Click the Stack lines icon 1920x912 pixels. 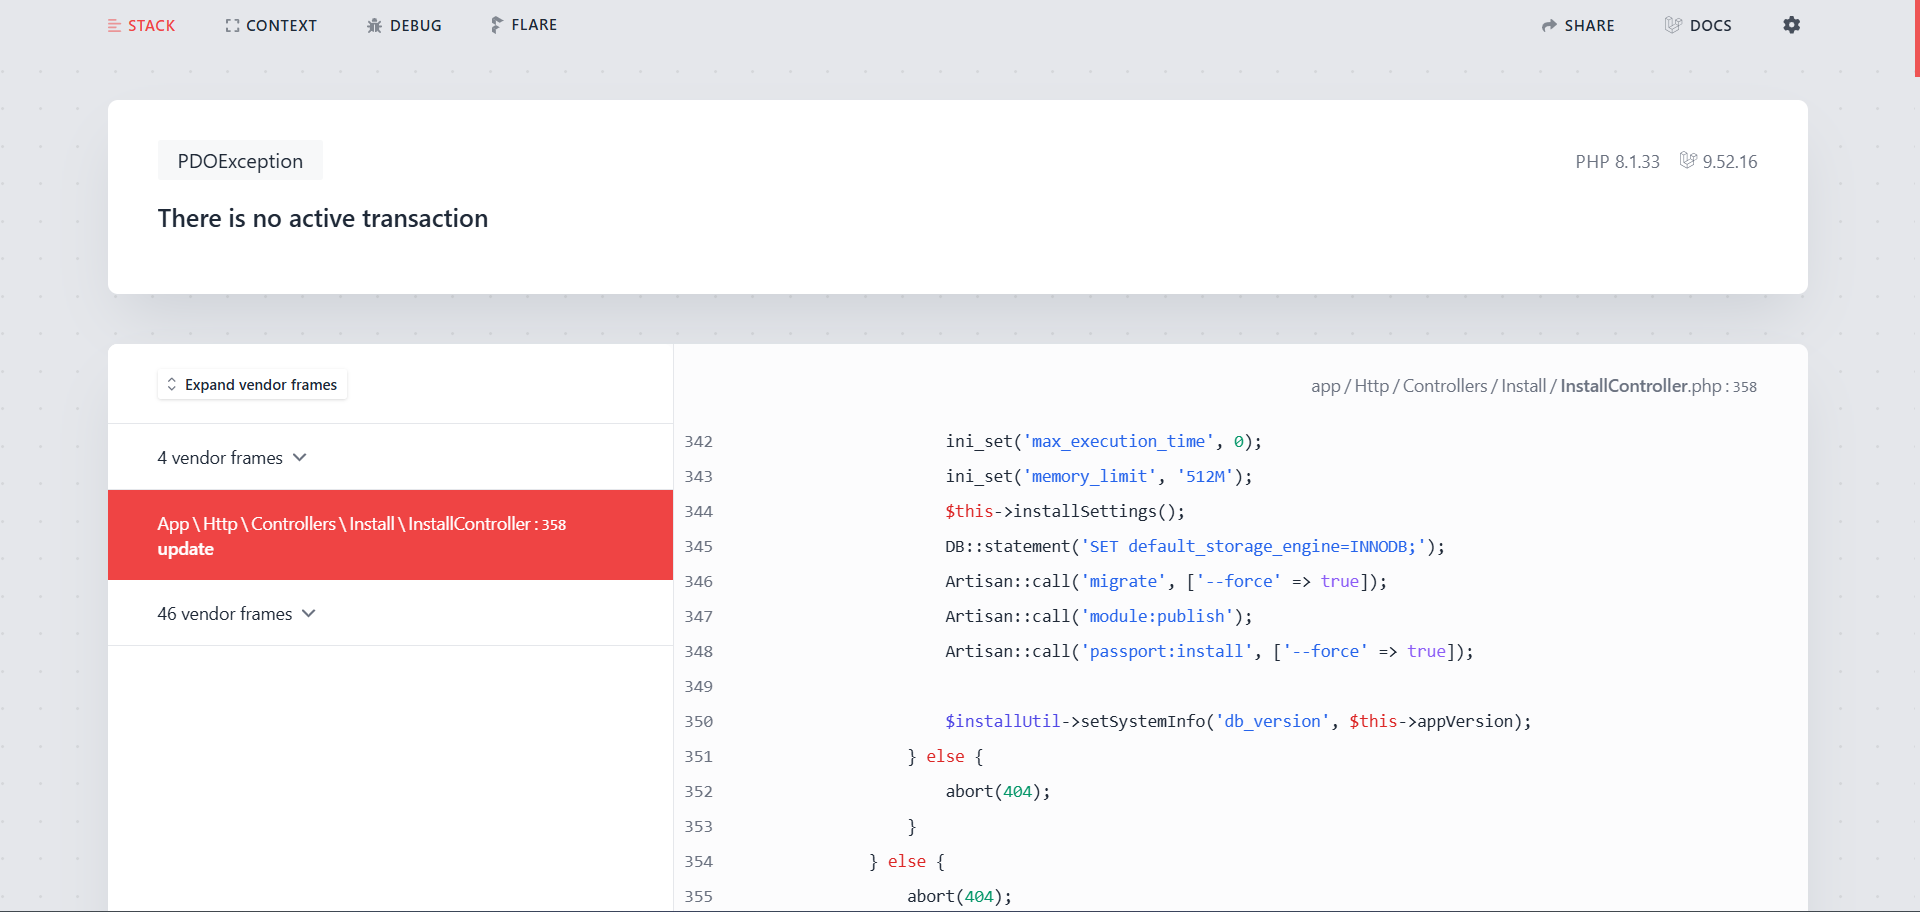[114, 26]
